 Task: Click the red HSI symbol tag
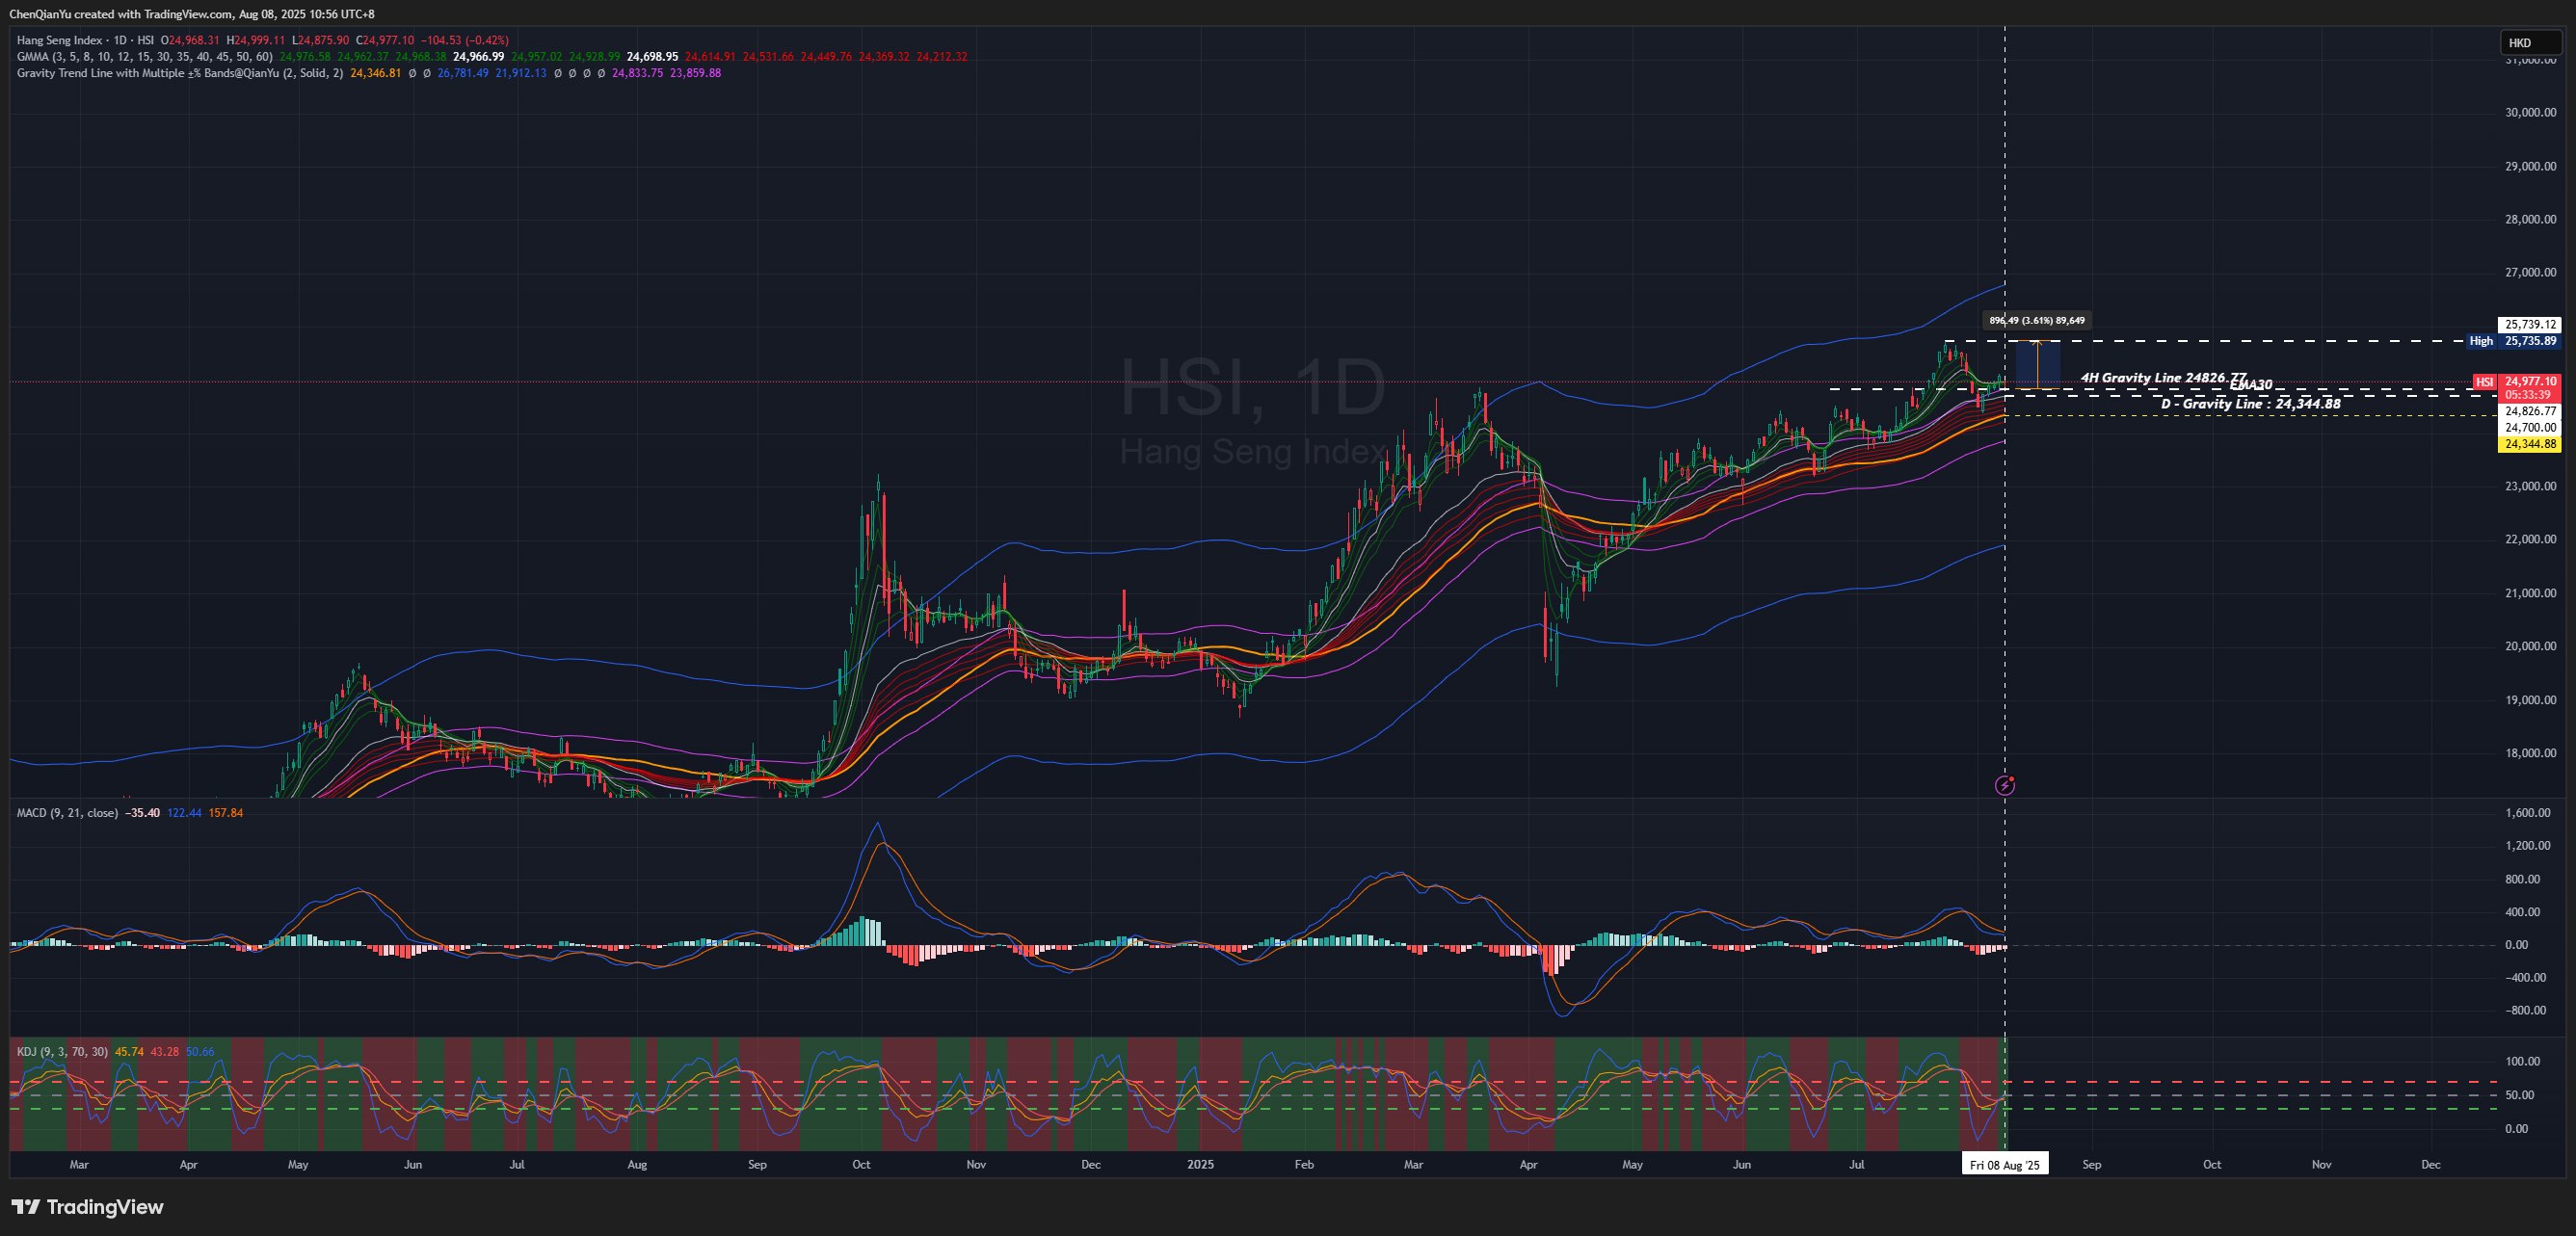2484,382
